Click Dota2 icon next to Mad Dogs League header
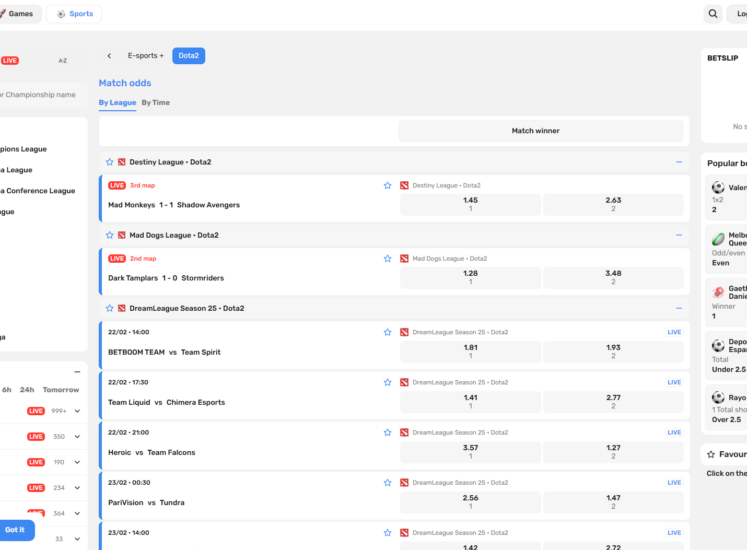The width and height of the screenshot is (747, 550). [122, 236]
